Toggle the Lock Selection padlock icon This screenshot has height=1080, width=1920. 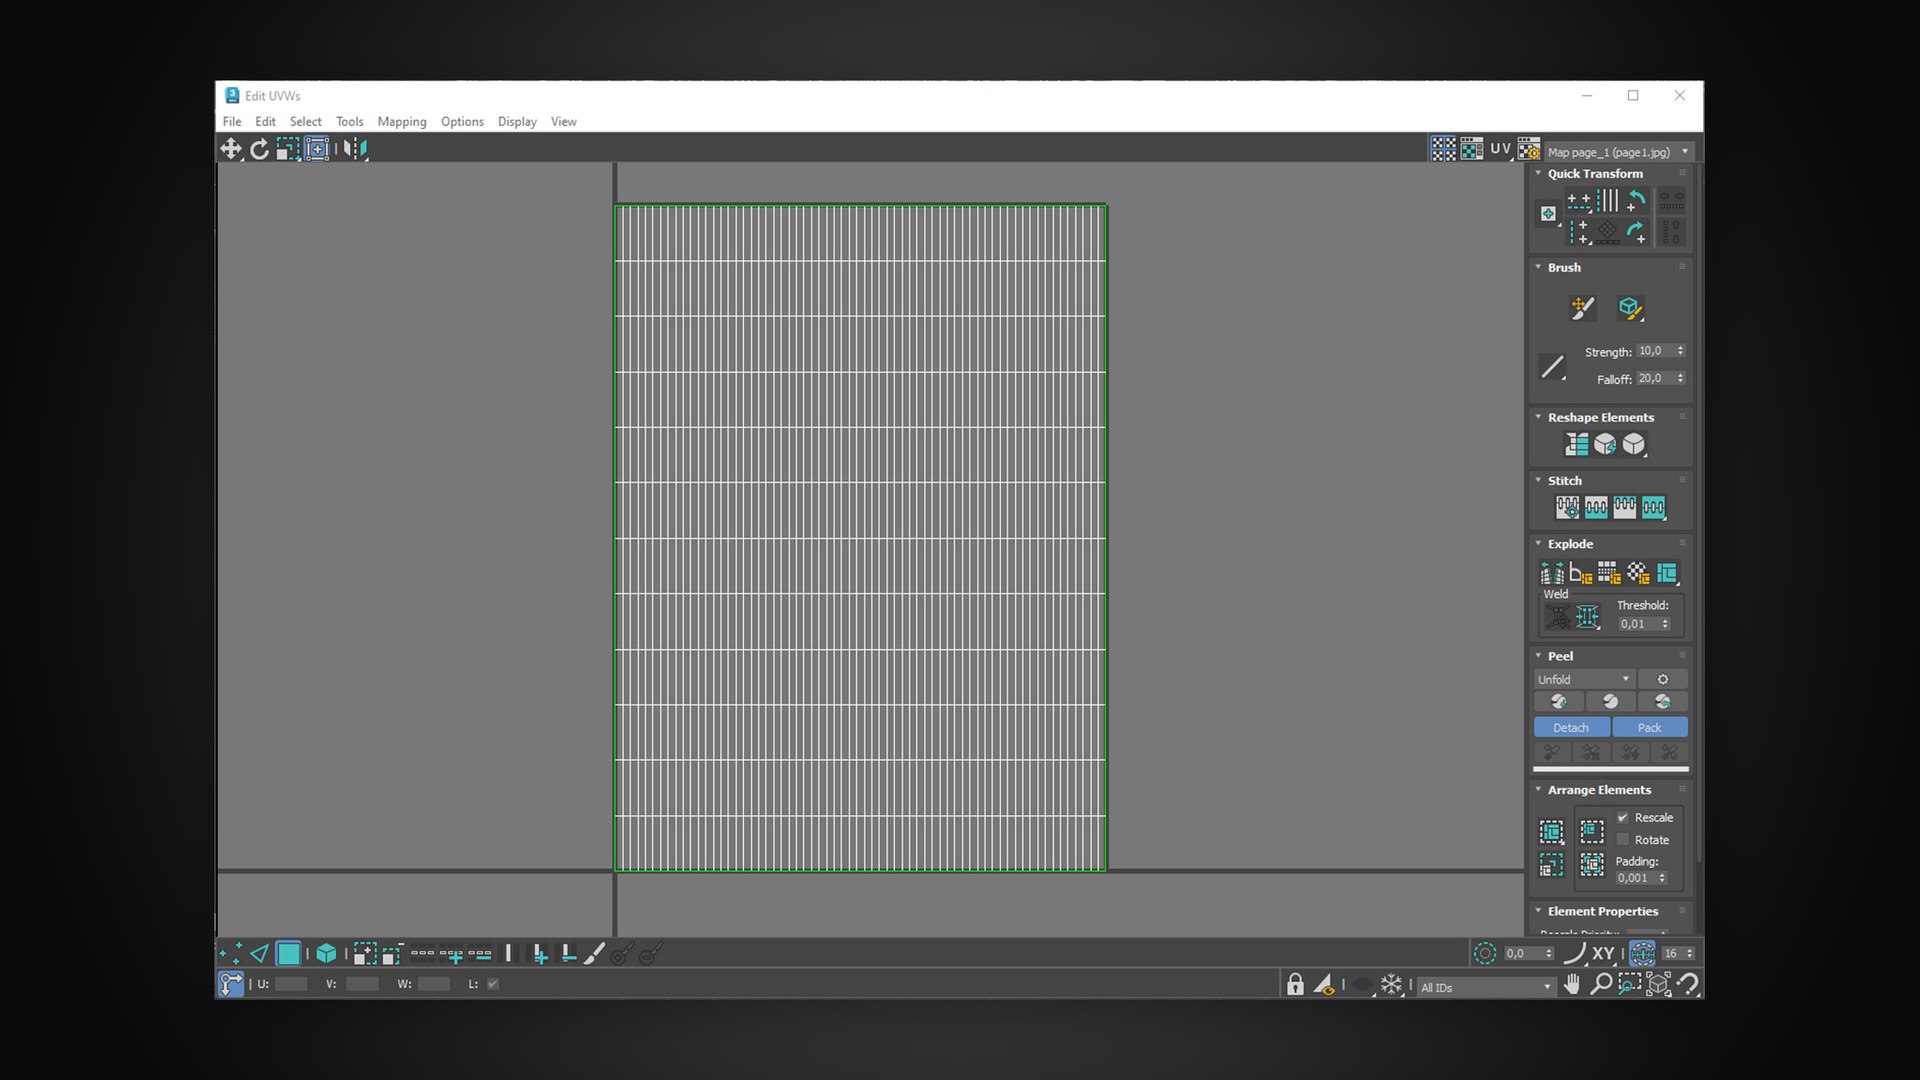[x=1295, y=985]
